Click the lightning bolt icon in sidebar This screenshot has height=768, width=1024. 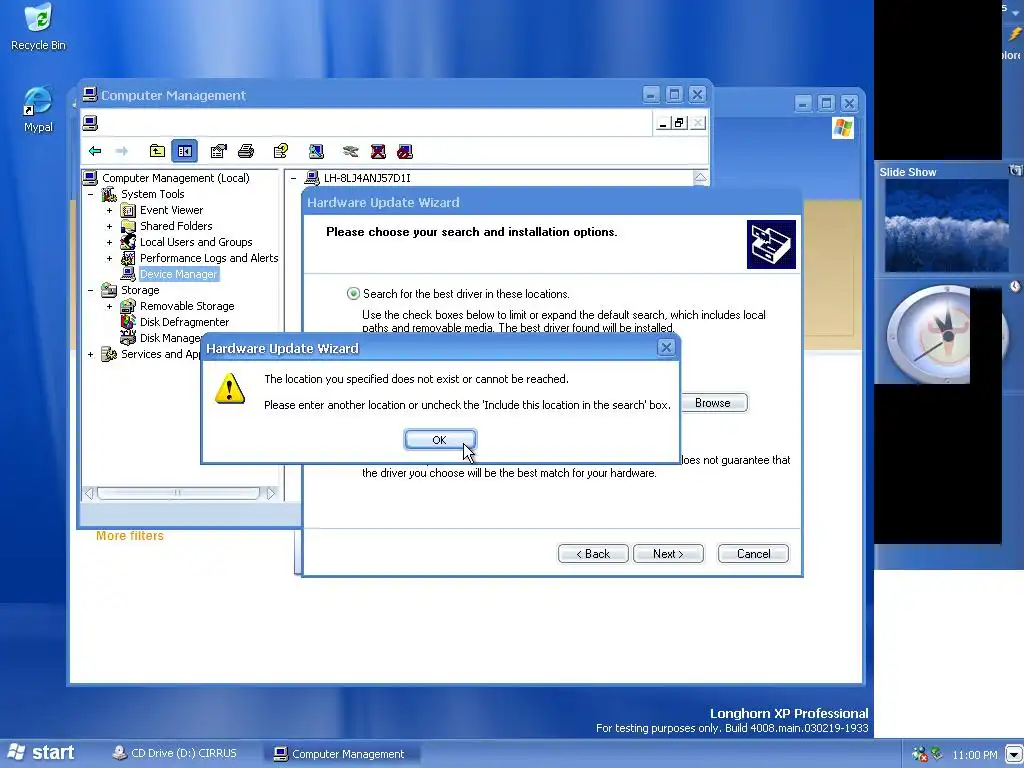[x=1015, y=34]
